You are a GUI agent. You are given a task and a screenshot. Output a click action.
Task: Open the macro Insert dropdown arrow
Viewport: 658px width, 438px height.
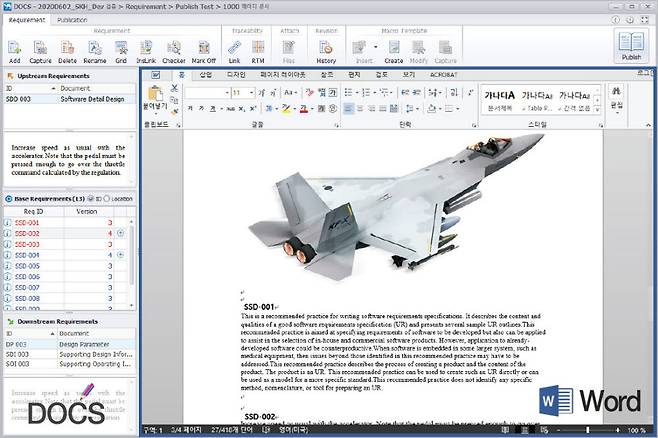pyautogui.click(x=375, y=47)
